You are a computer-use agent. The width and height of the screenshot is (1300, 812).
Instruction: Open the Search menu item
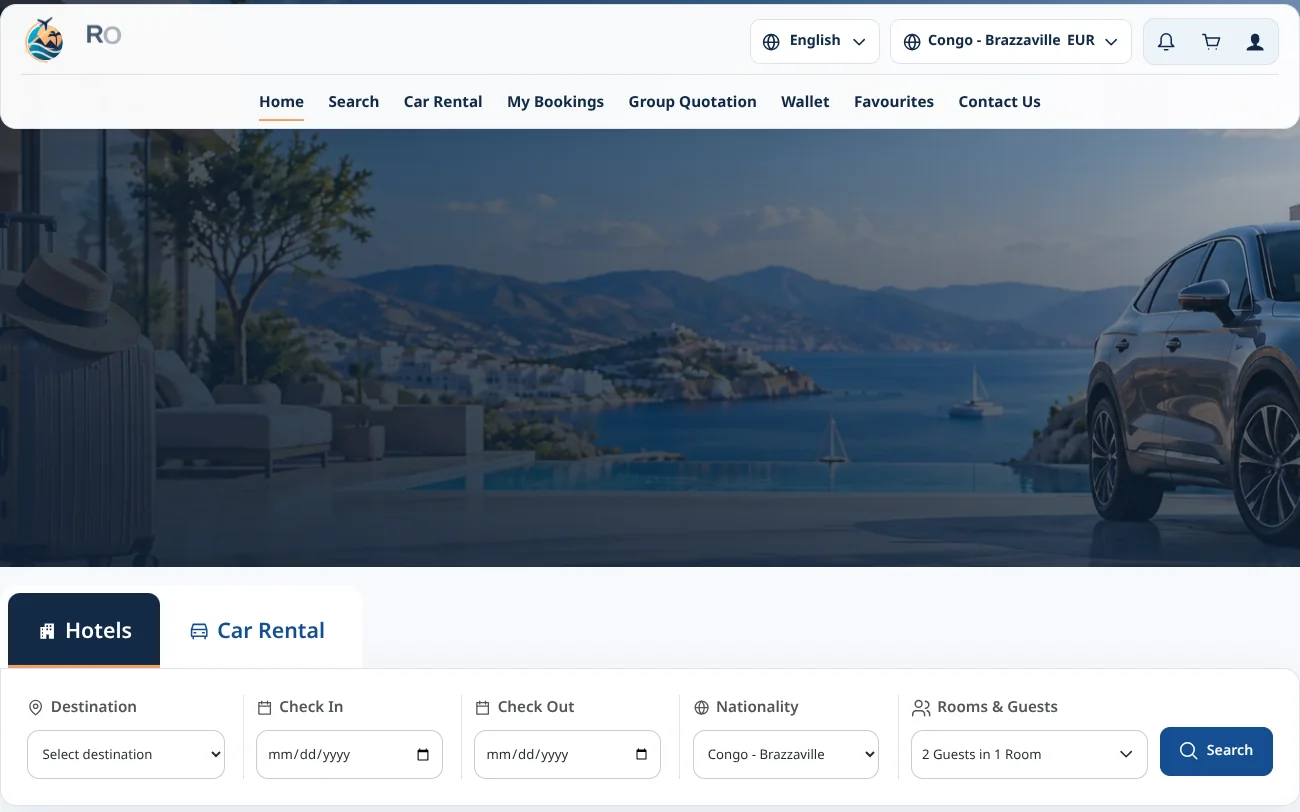pos(353,102)
